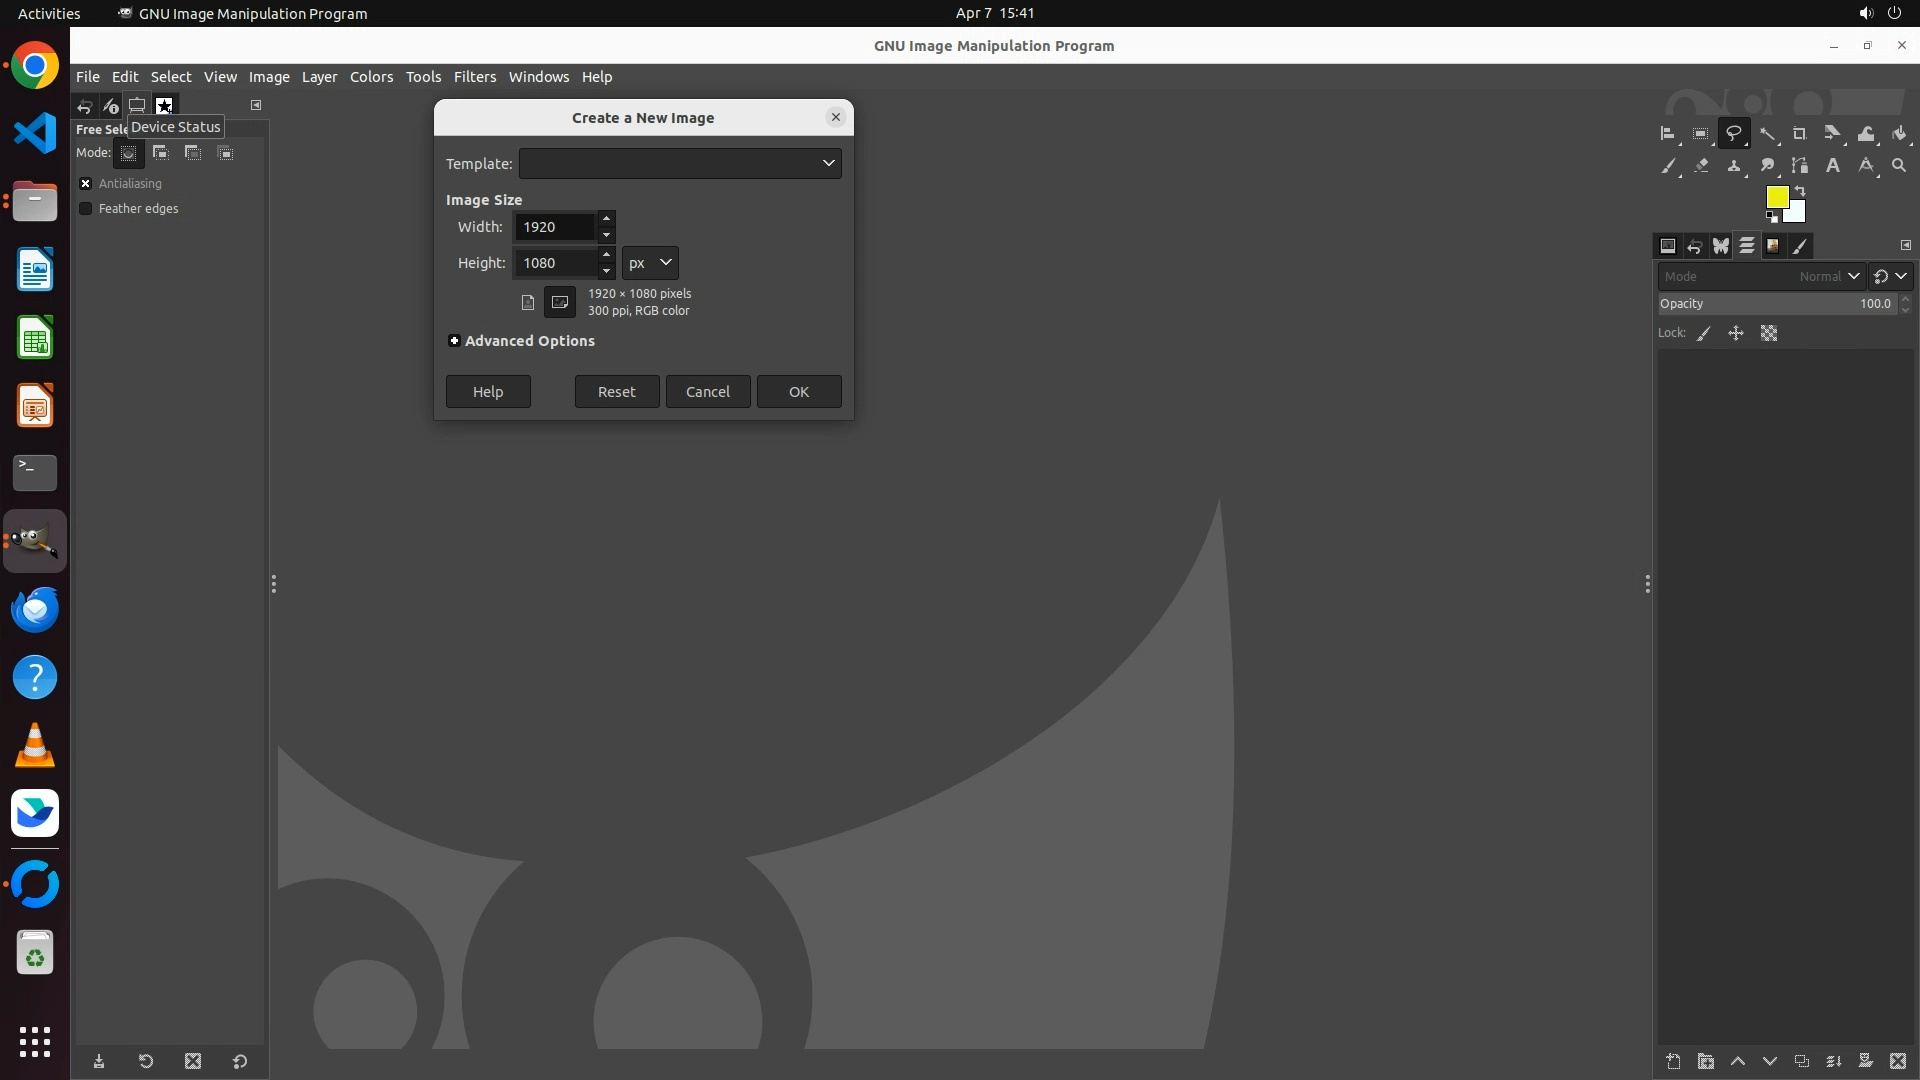The width and height of the screenshot is (1920, 1080).
Task: Select the Eraser tool
Action: 1701,166
